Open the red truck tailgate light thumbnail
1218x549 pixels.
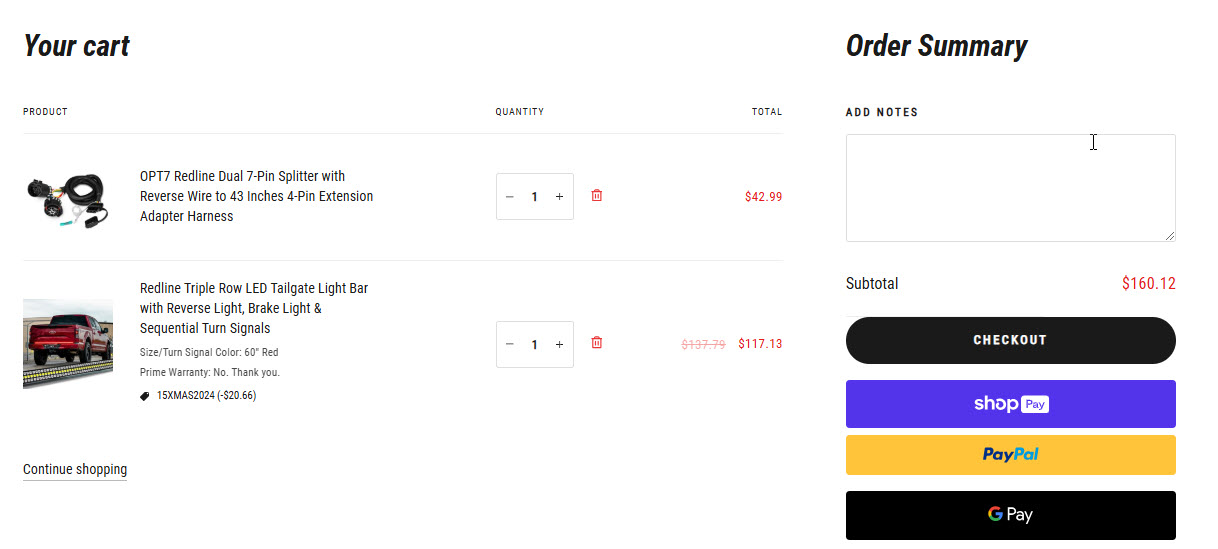pos(68,344)
